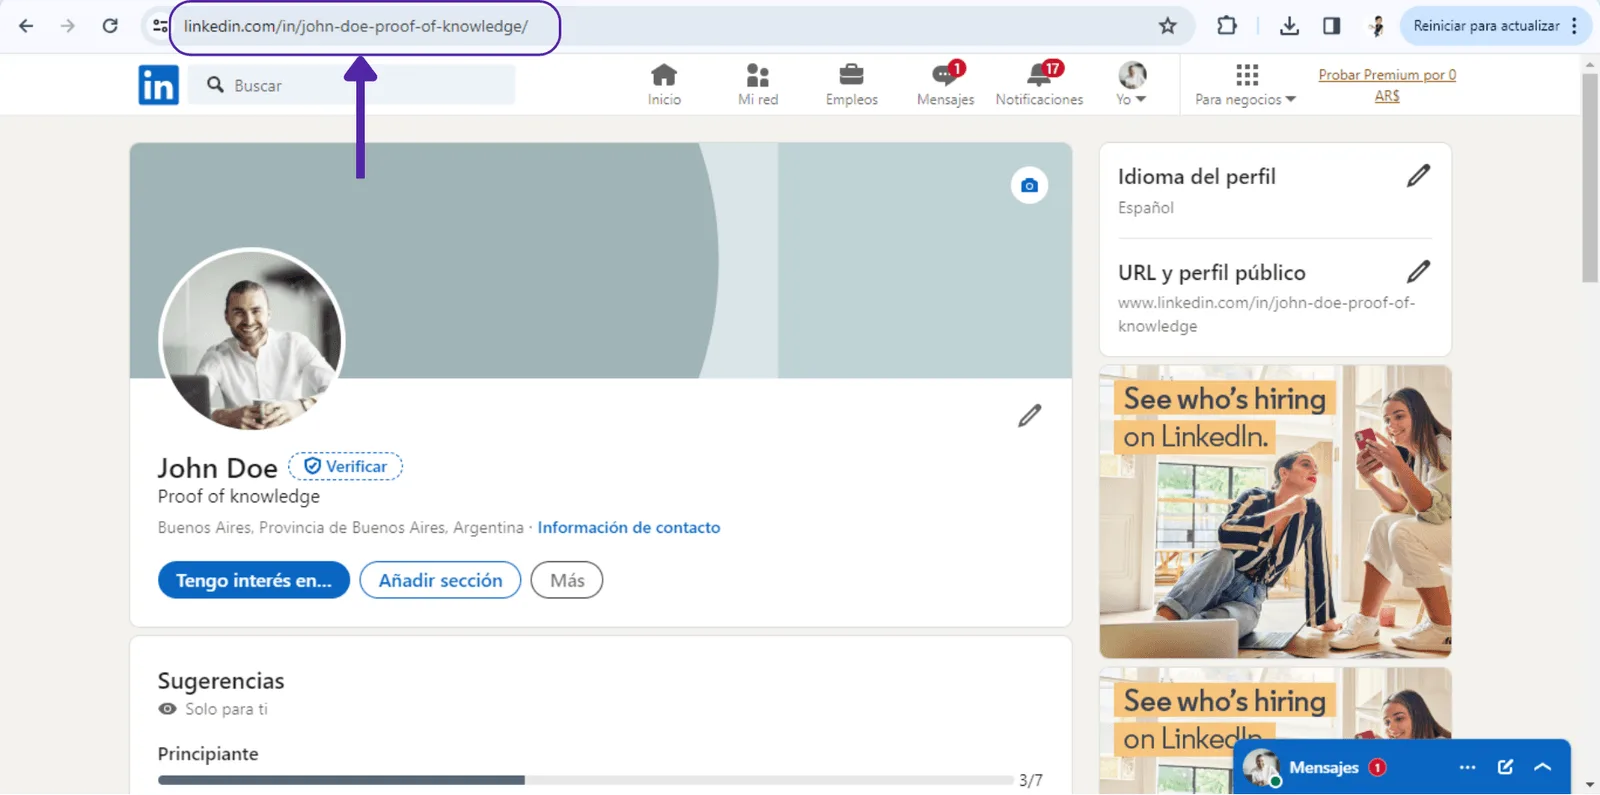Edit Idioma del perfil with pencil icon
Viewport: 1600px width, 795px height.
[1418, 176]
